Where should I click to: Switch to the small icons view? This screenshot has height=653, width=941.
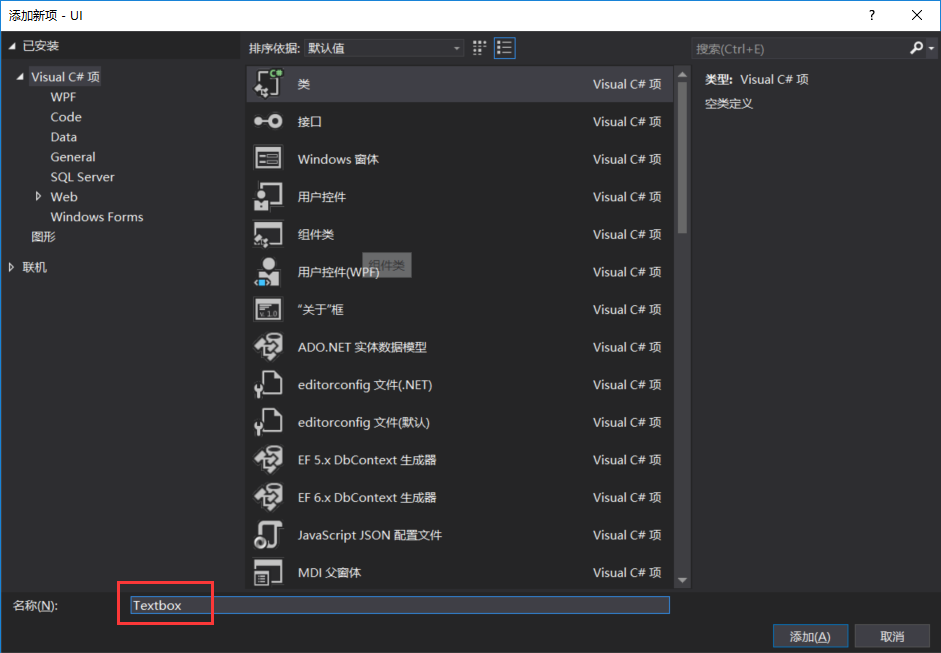click(505, 47)
